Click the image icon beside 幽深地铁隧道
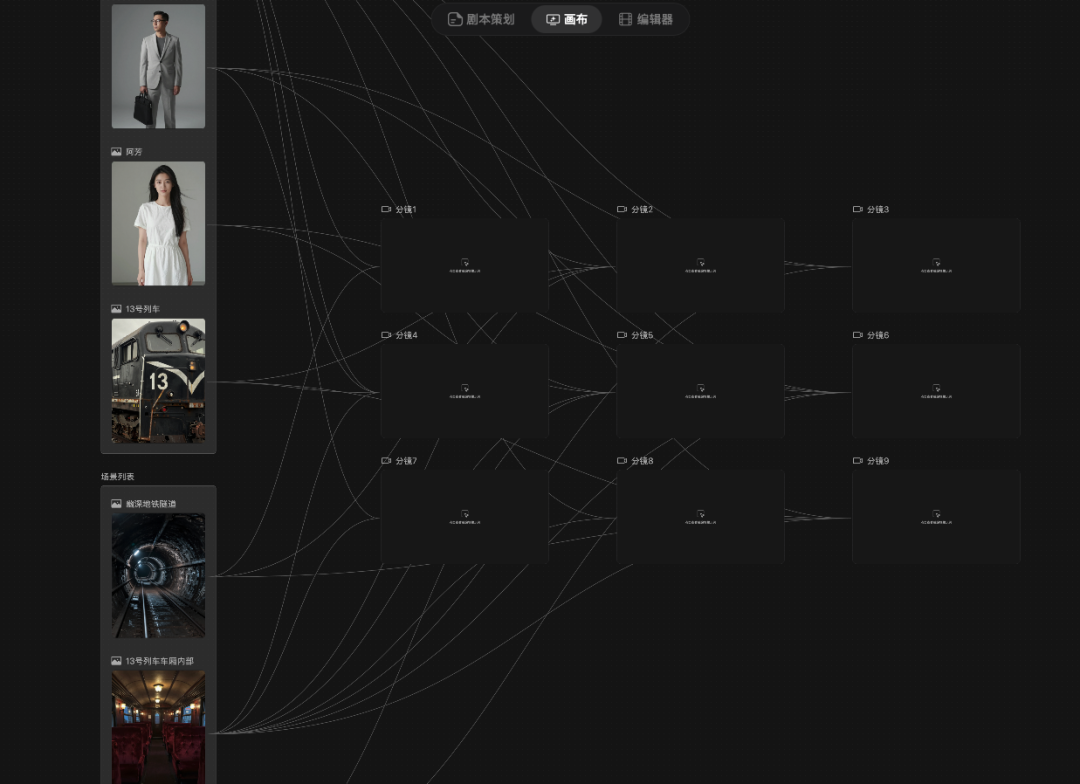This screenshot has width=1080, height=784. pyautogui.click(x=116, y=504)
